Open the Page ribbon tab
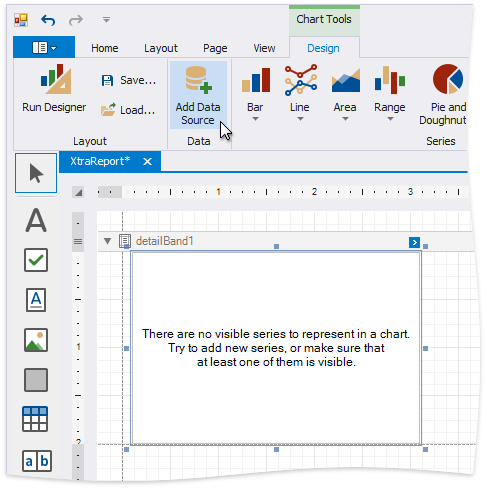 pos(215,48)
